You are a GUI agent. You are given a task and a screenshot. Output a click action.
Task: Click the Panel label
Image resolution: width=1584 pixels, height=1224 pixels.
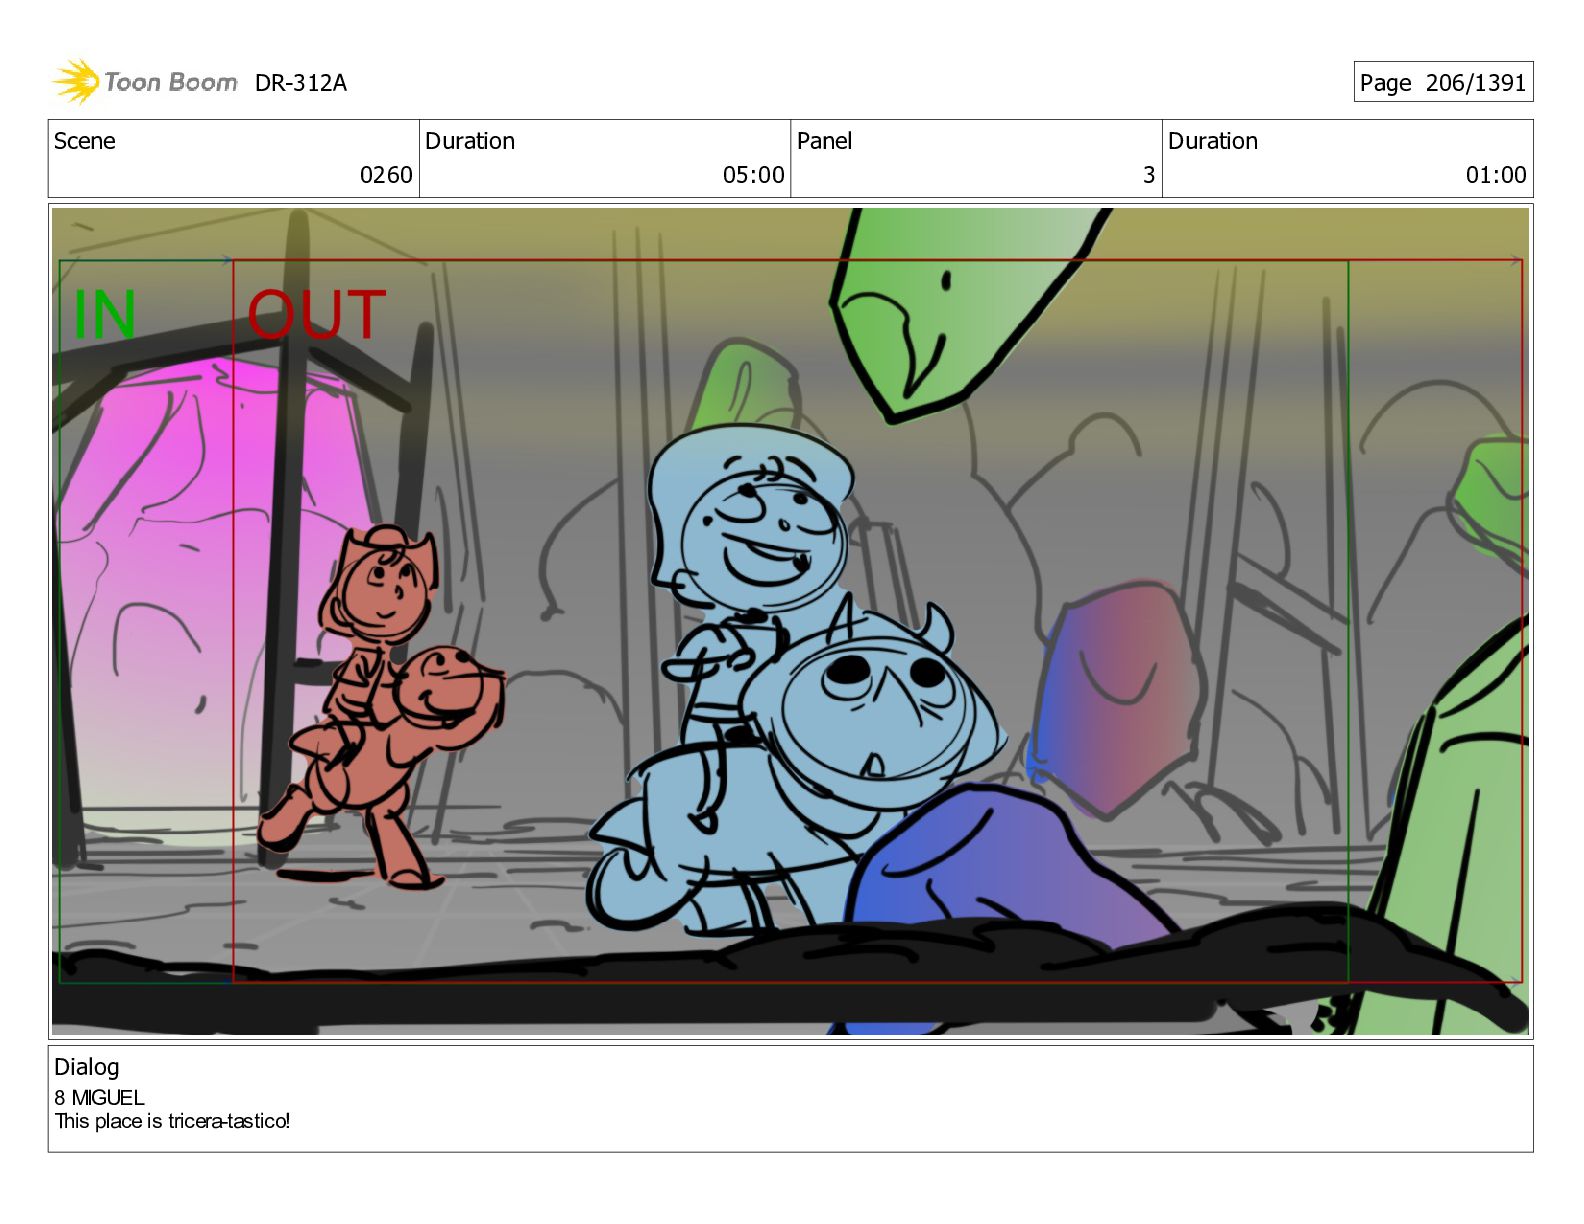824,141
